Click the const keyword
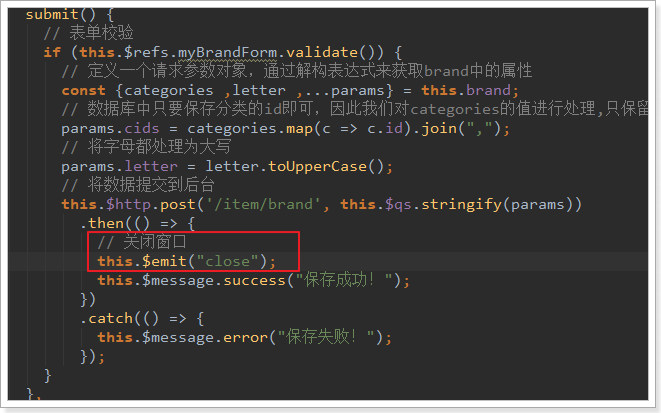Image resolution: width=661 pixels, height=413 pixels. point(82,91)
